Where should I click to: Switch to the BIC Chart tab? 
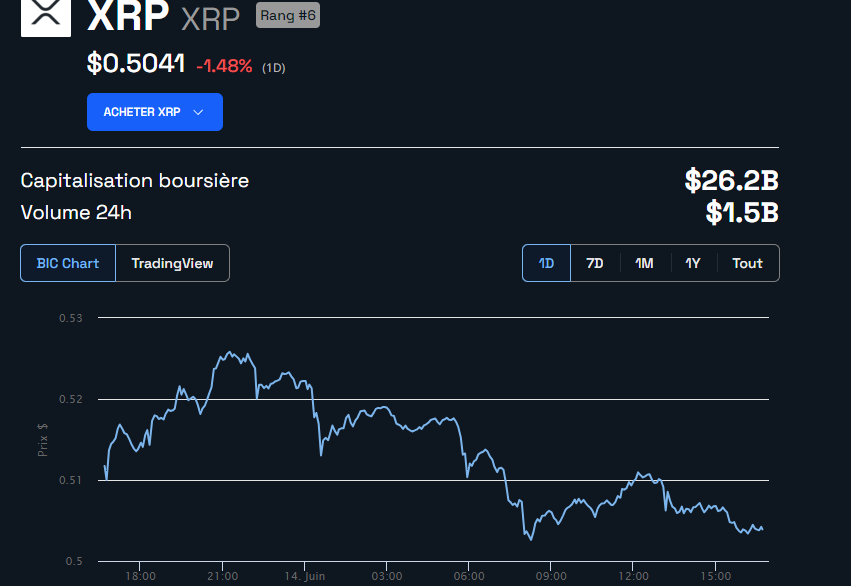(68, 263)
